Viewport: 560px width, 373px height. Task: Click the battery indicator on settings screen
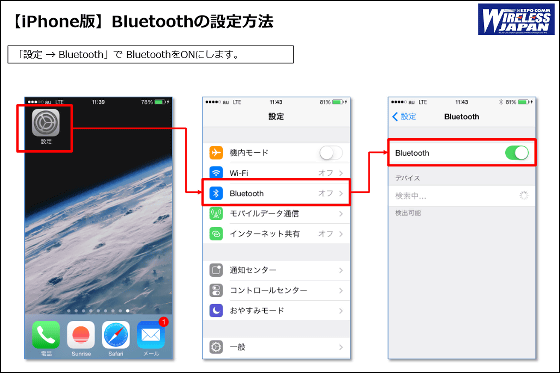point(339,102)
